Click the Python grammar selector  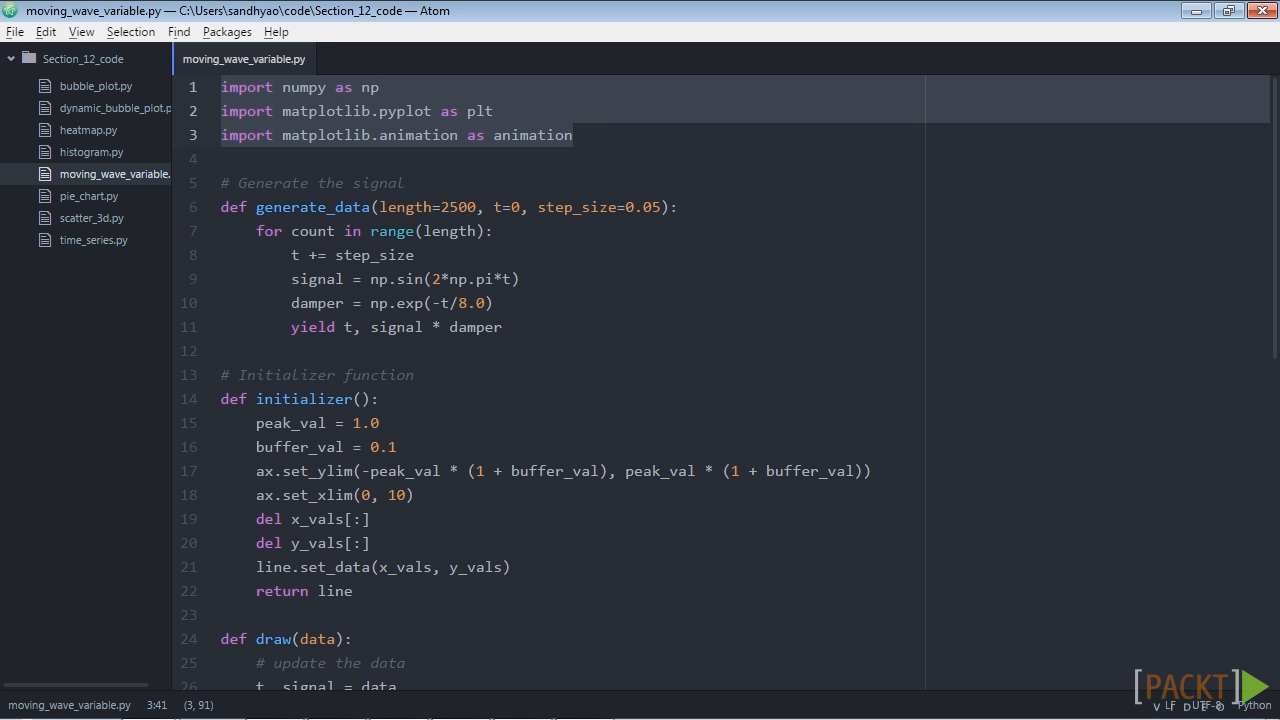click(1254, 705)
